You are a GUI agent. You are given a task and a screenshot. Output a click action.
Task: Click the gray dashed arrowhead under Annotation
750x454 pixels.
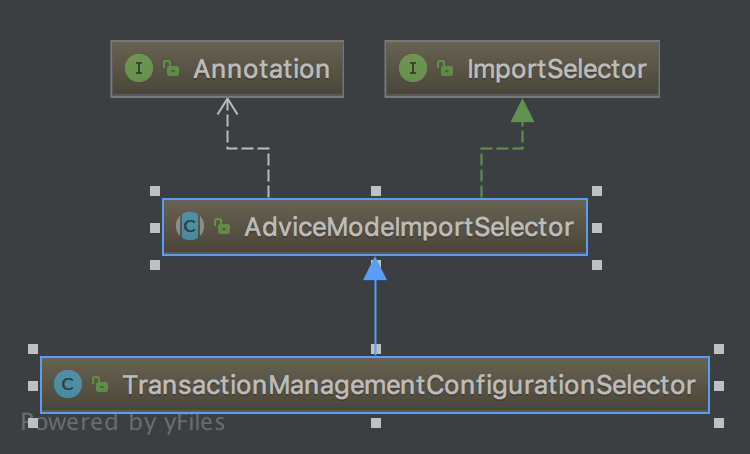pos(228,106)
